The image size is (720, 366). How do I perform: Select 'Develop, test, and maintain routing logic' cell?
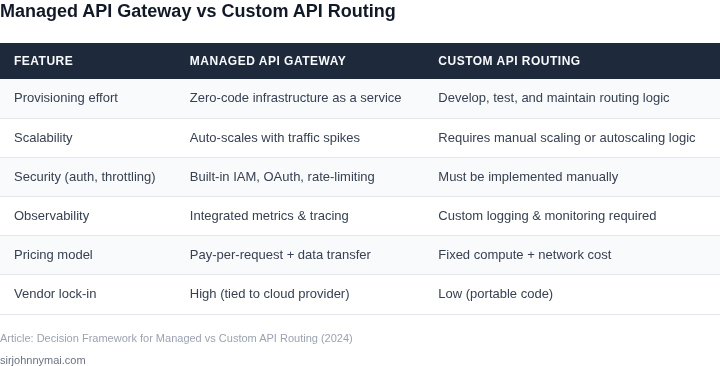pyautogui.click(x=554, y=98)
